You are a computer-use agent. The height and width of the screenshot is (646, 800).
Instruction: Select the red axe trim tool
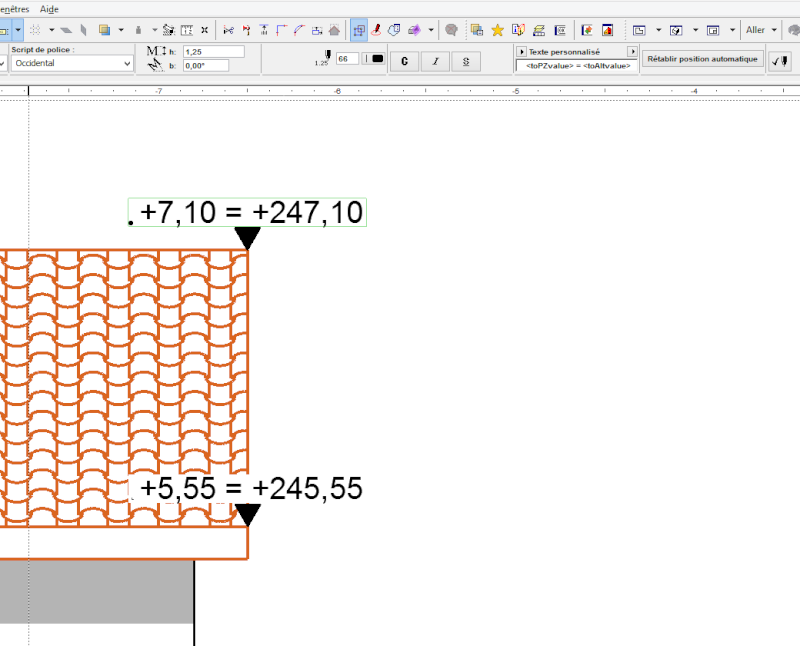[246, 30]
